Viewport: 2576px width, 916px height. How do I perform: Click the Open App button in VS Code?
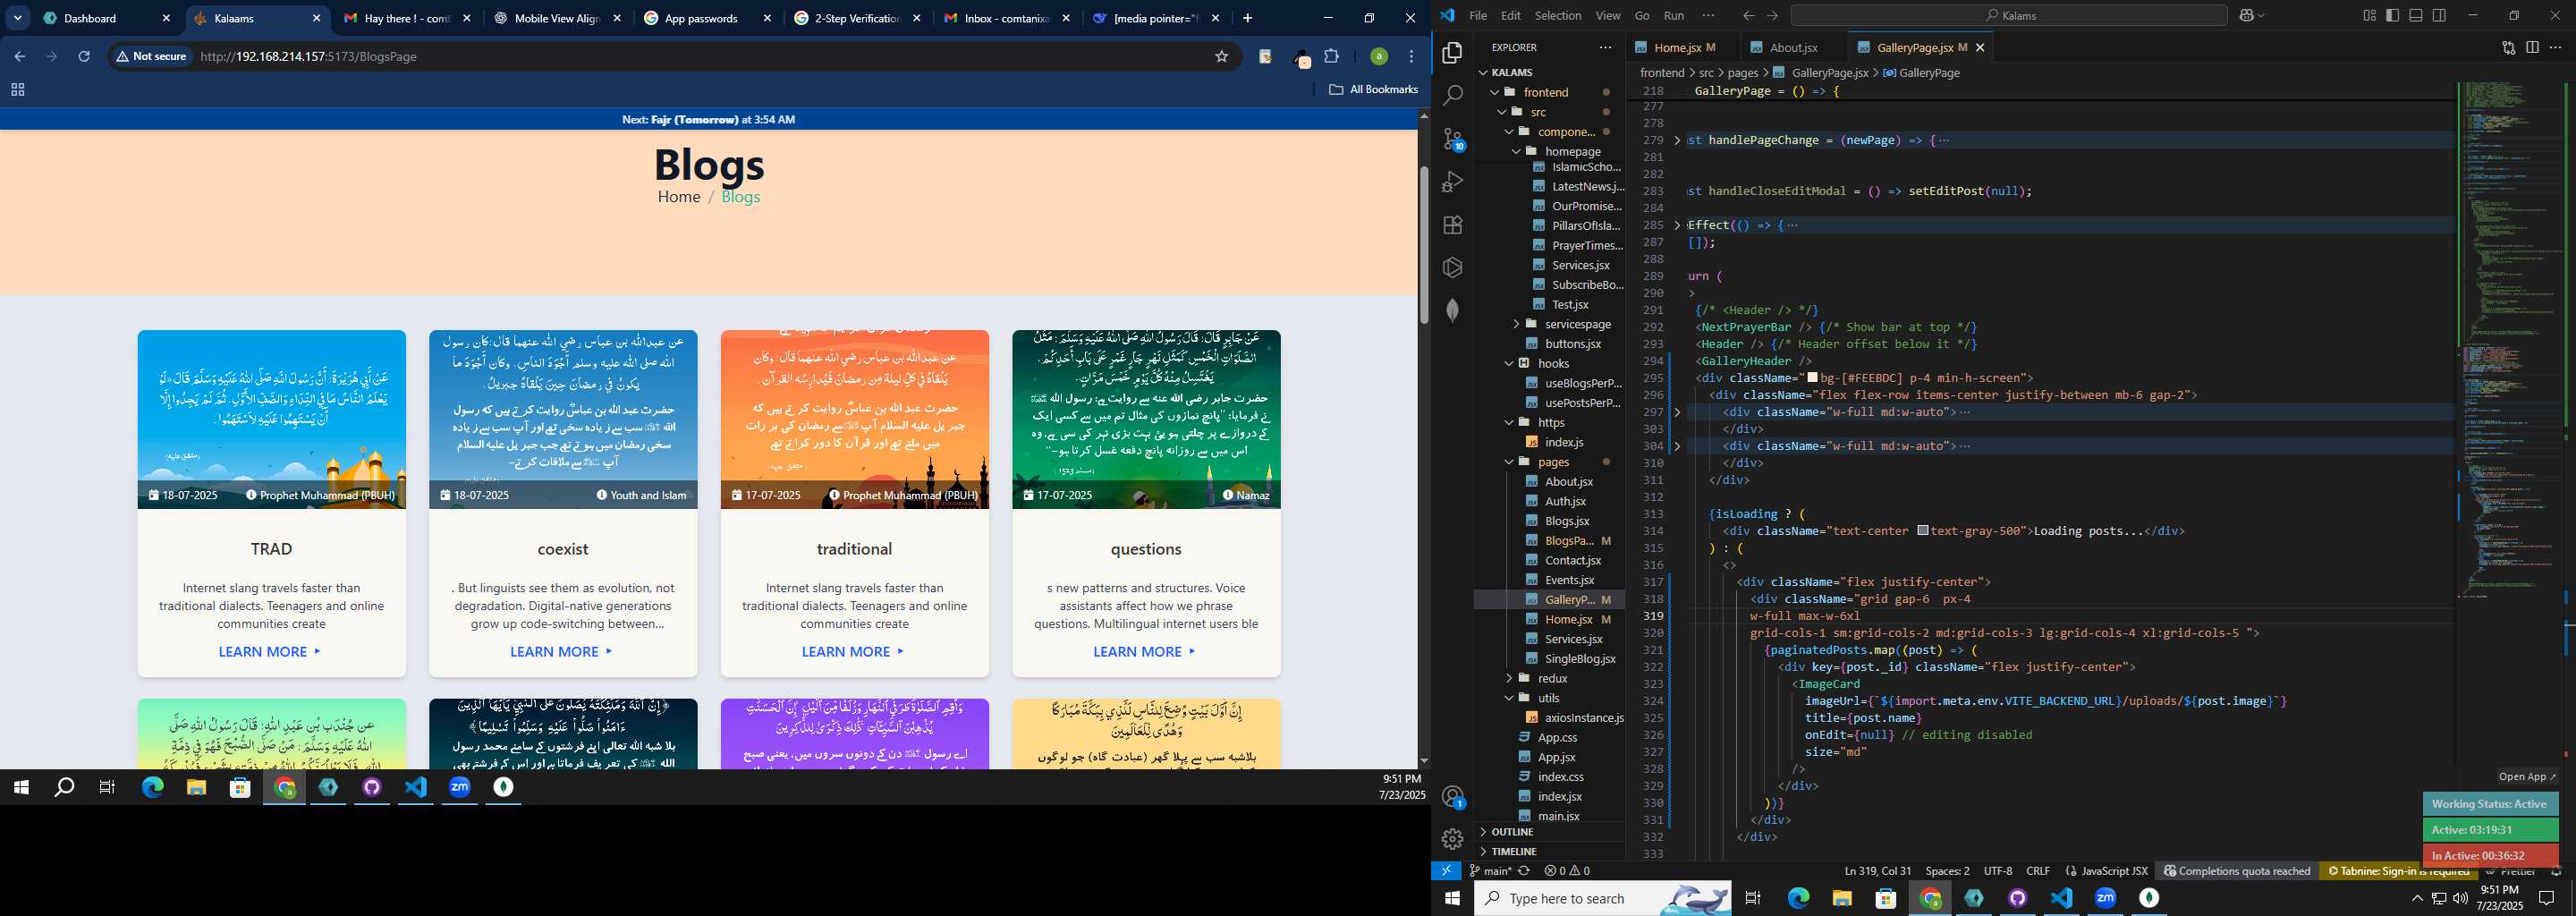(x=2527, y=777)
